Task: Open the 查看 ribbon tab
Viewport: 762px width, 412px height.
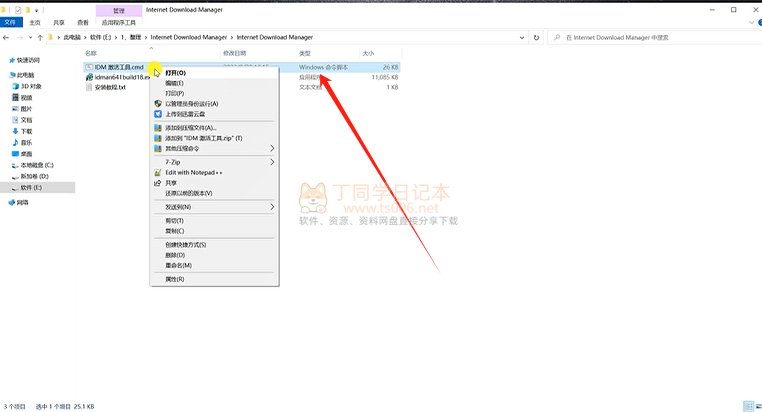Action: 83,22
